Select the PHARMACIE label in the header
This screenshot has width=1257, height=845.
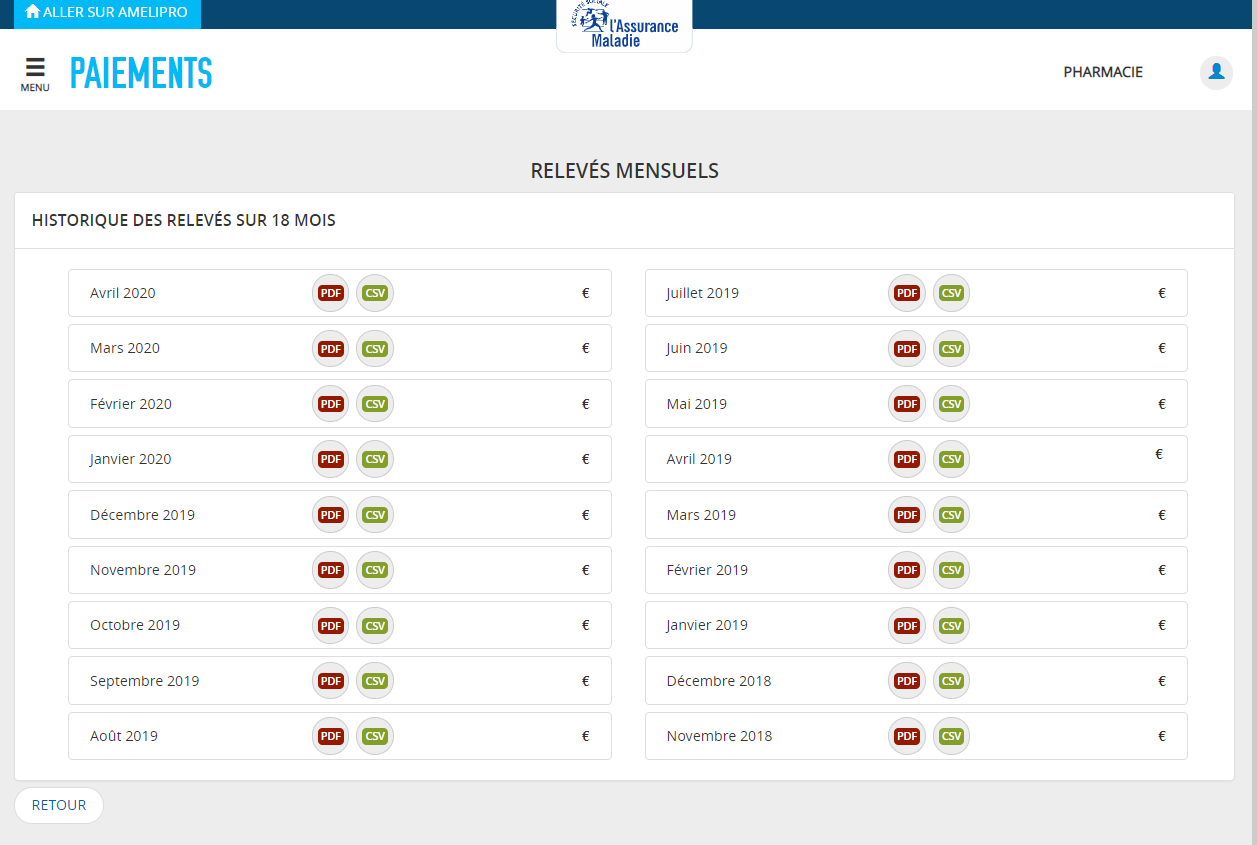point(1102,72)
